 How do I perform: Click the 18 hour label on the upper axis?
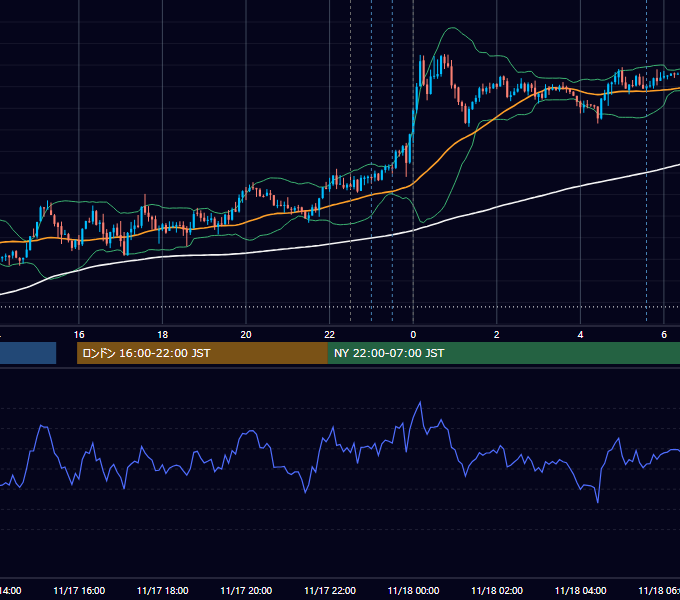pyautogui.click(x=162, y=334)
